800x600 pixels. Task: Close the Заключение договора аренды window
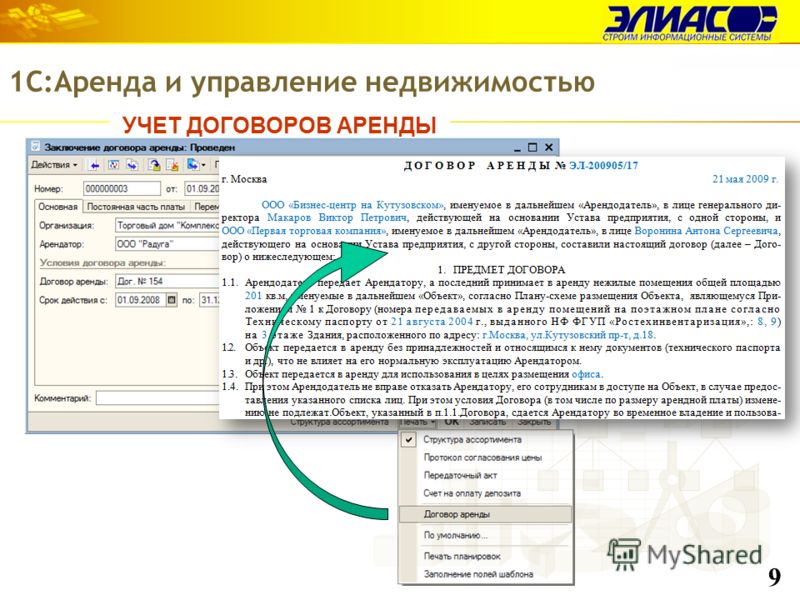[x=549, y=147]
